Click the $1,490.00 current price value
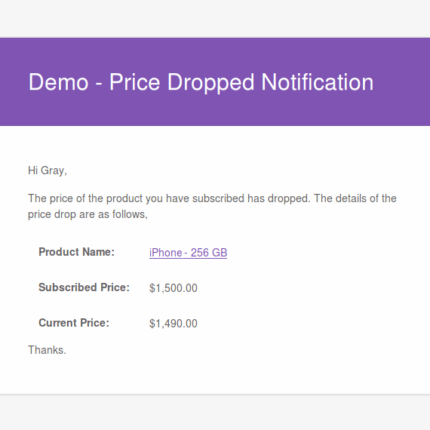This screenshot has width=430, height=430. click(173, 324)
